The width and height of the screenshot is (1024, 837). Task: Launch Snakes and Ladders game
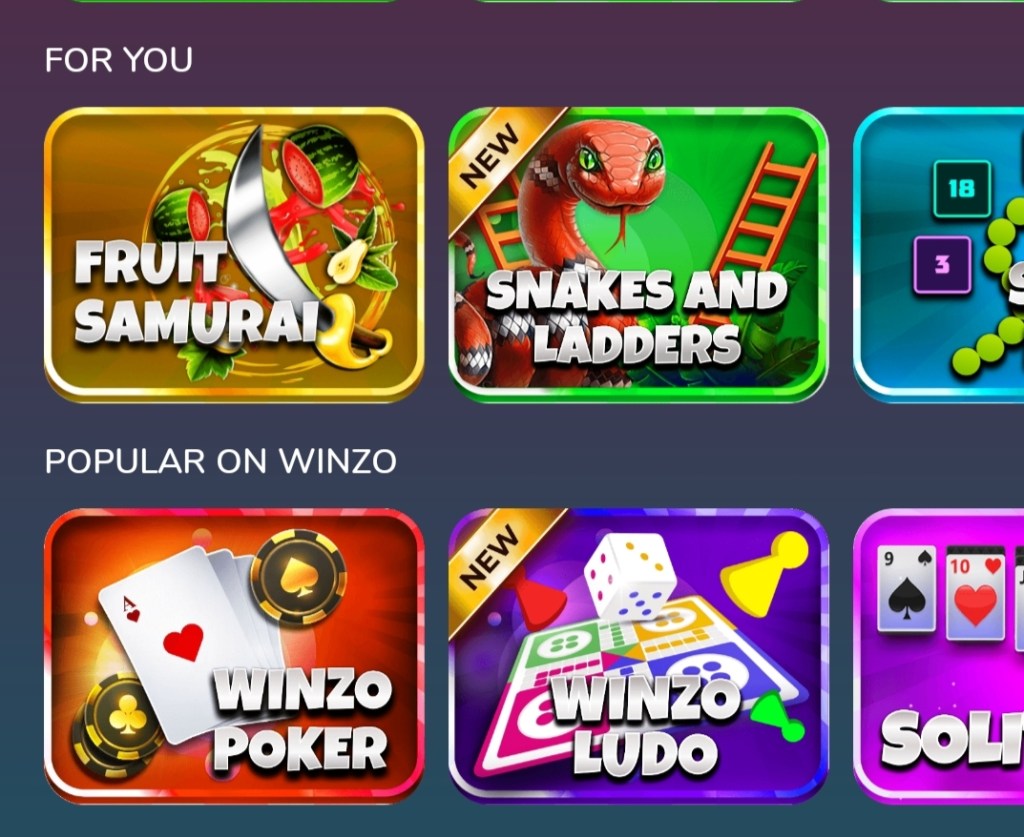(639, 255)
